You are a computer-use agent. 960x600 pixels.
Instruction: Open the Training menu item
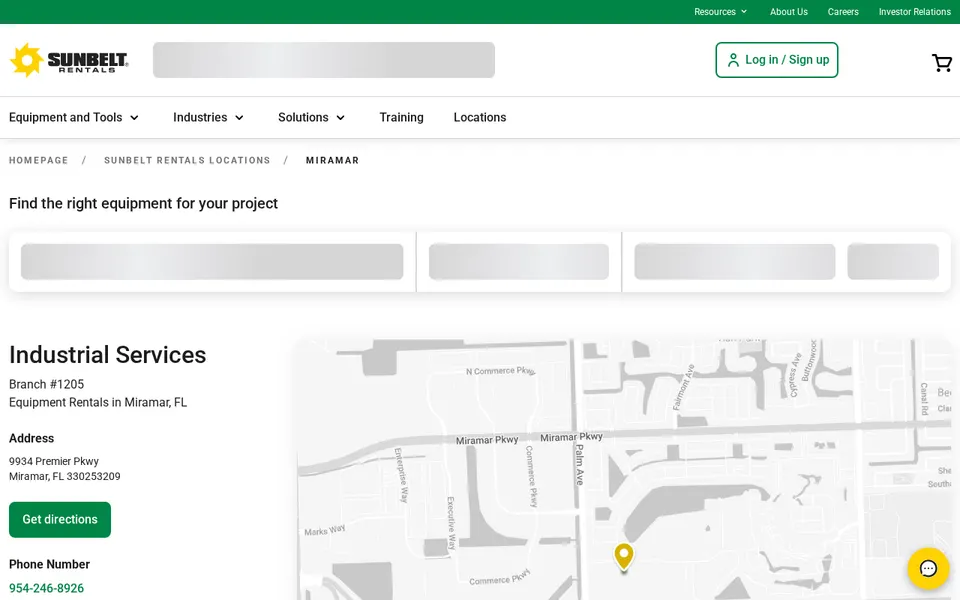tap(402, 118)
